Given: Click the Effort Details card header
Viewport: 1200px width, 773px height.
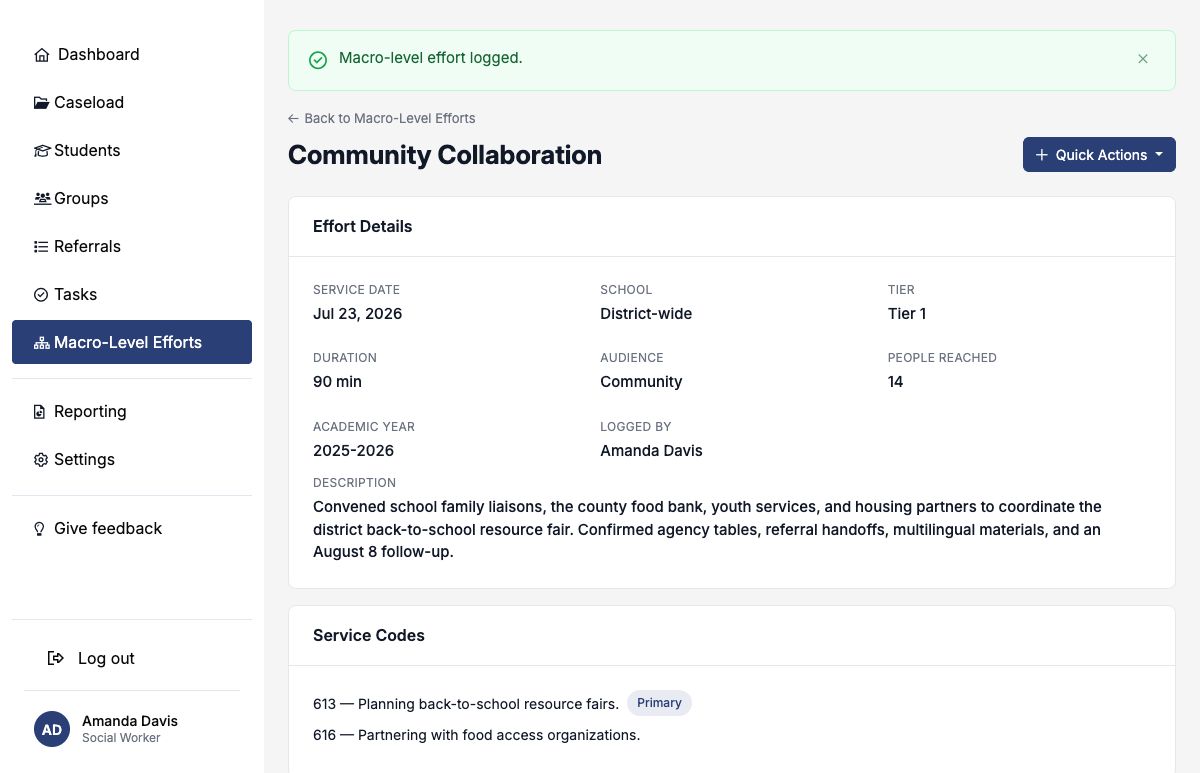Looking at the screenshot, I should pos(732,227).
